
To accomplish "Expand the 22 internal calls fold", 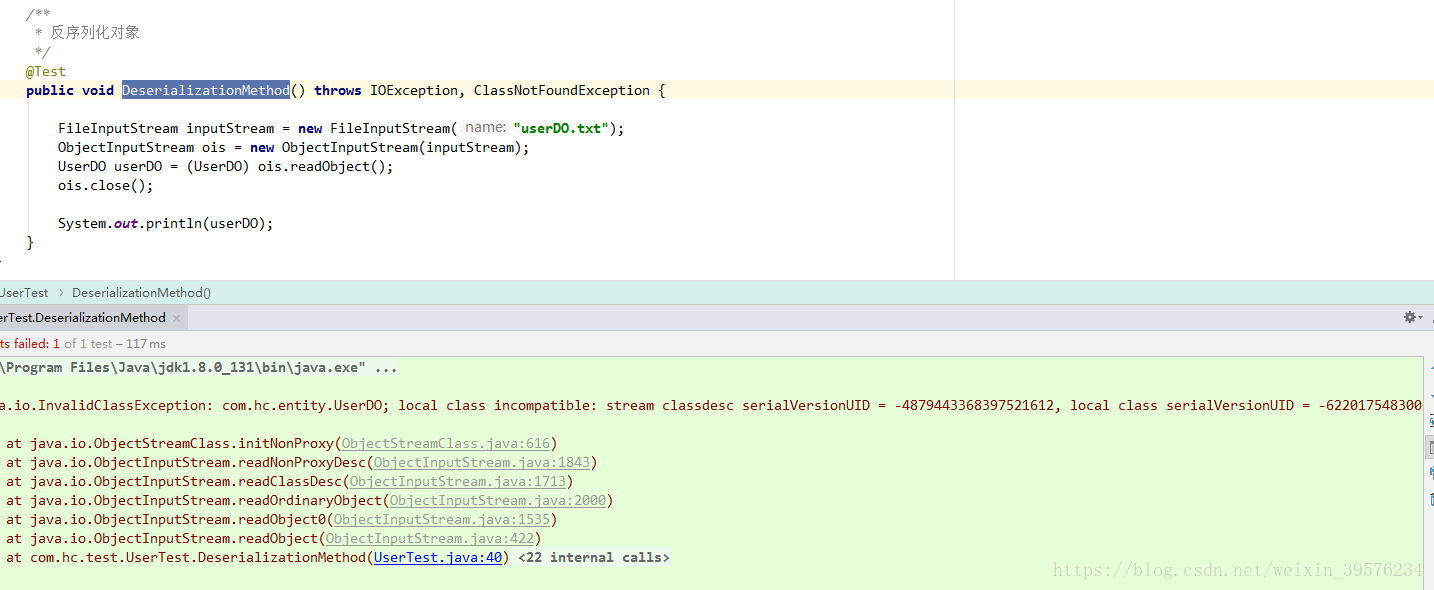I will [594, 558].
